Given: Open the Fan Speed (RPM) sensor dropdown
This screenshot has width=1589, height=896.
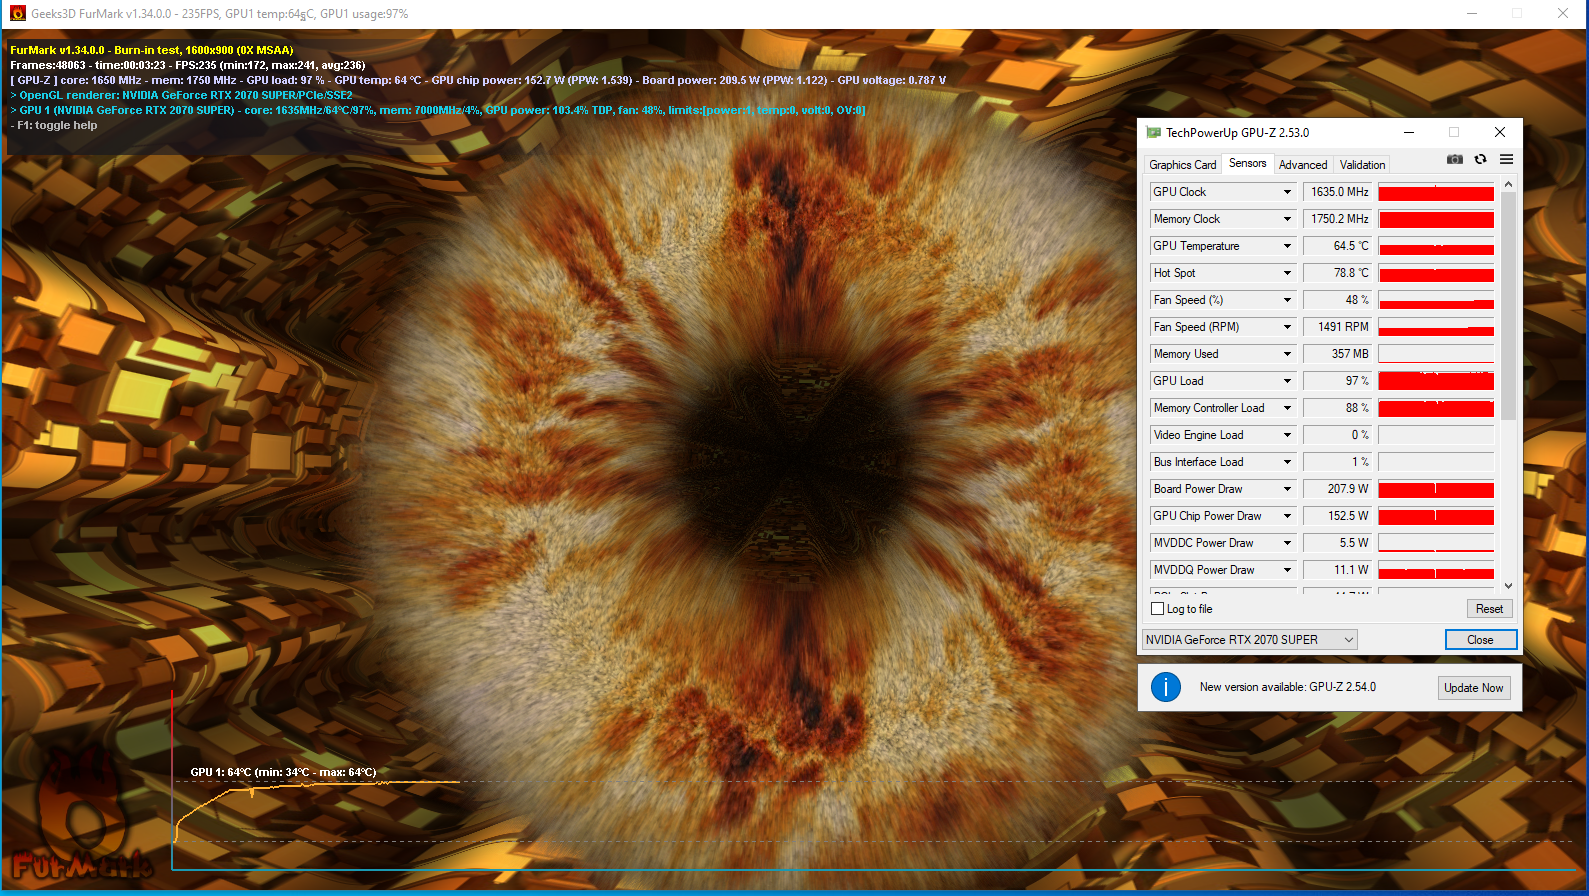Looking at the screenshot, I should click(1287, 327).
